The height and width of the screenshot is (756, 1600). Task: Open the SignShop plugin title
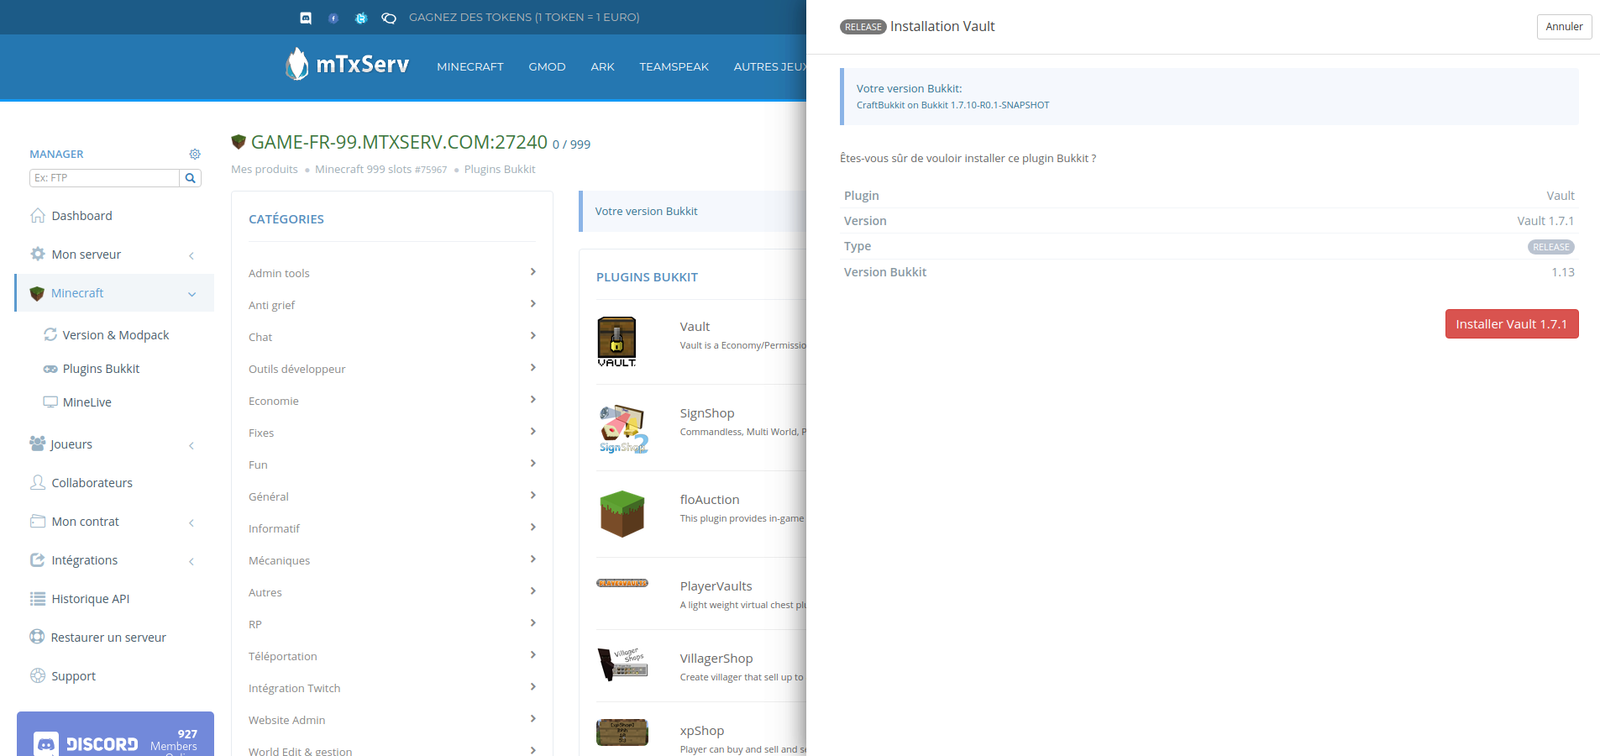(707, 414)
